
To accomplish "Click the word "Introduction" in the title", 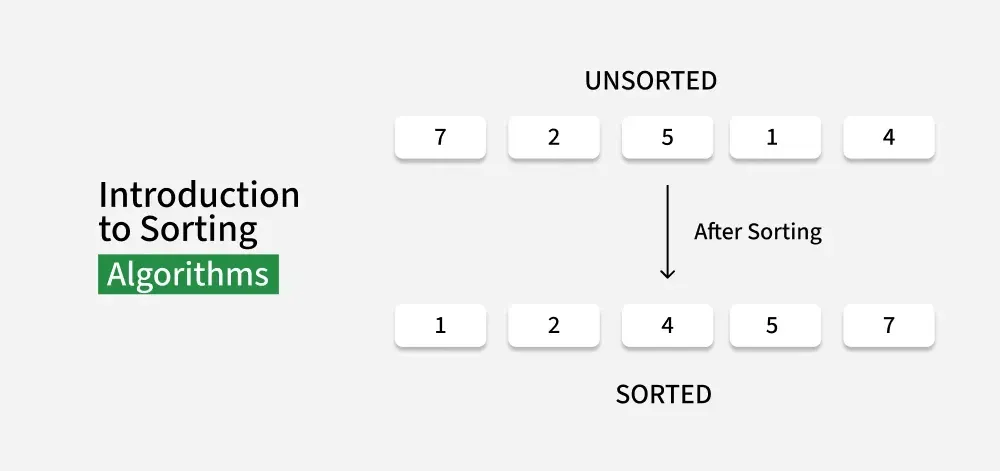I will [199, 194].
